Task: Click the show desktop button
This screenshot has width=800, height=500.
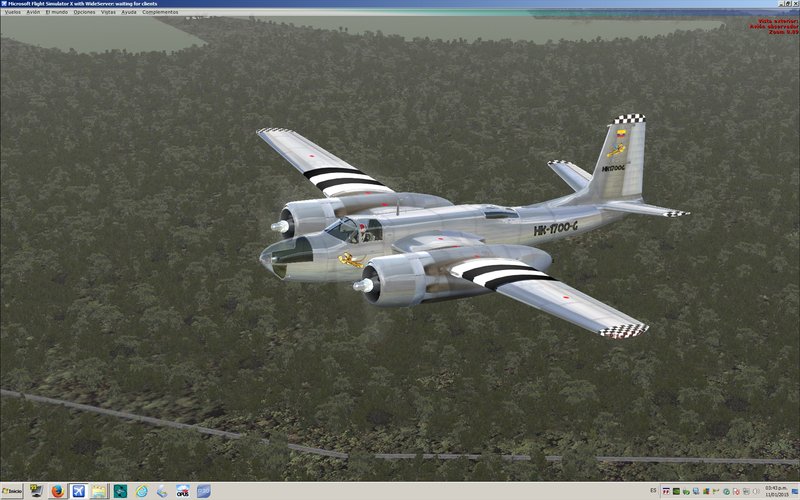Action: [797, 491]
